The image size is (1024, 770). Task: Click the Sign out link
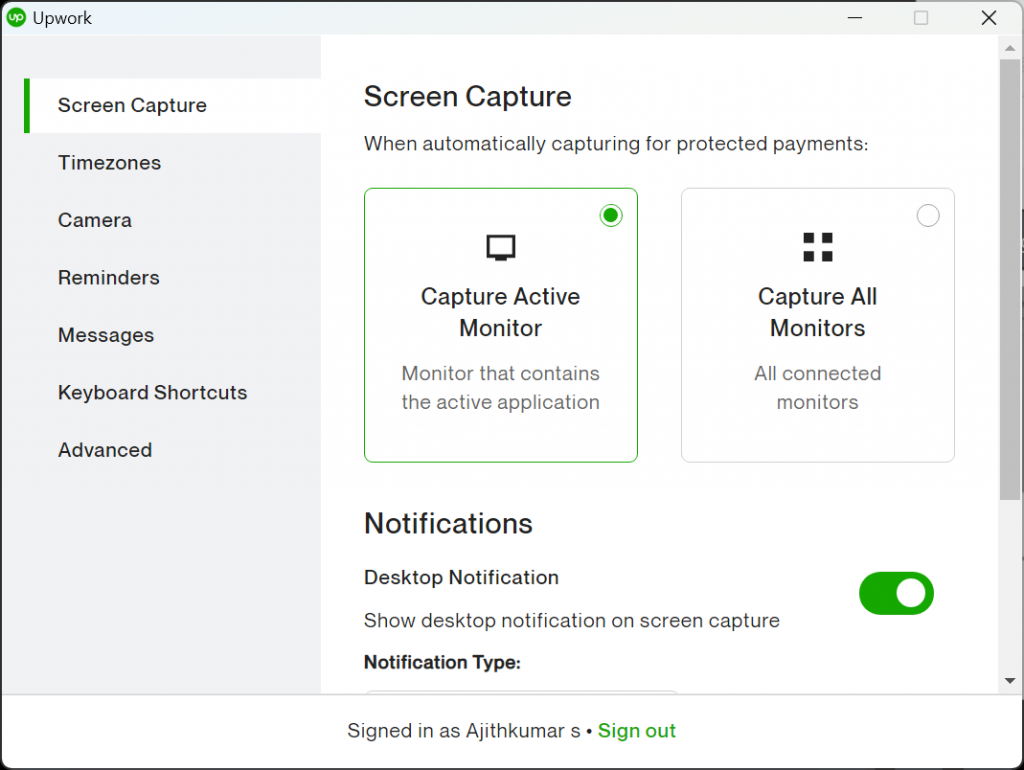637,731
